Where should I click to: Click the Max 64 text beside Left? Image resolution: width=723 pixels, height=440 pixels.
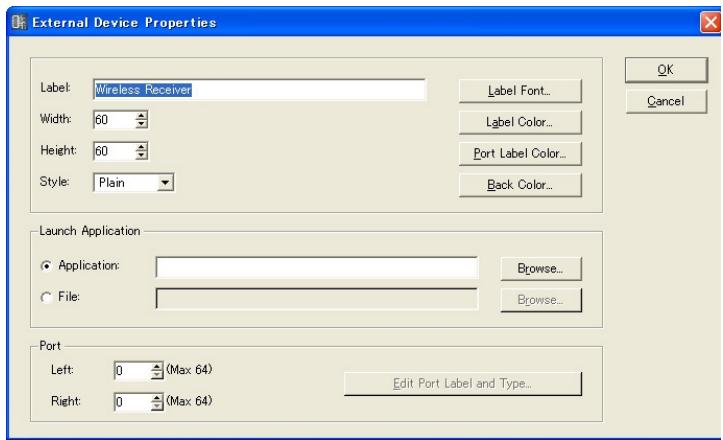point(190,369)
